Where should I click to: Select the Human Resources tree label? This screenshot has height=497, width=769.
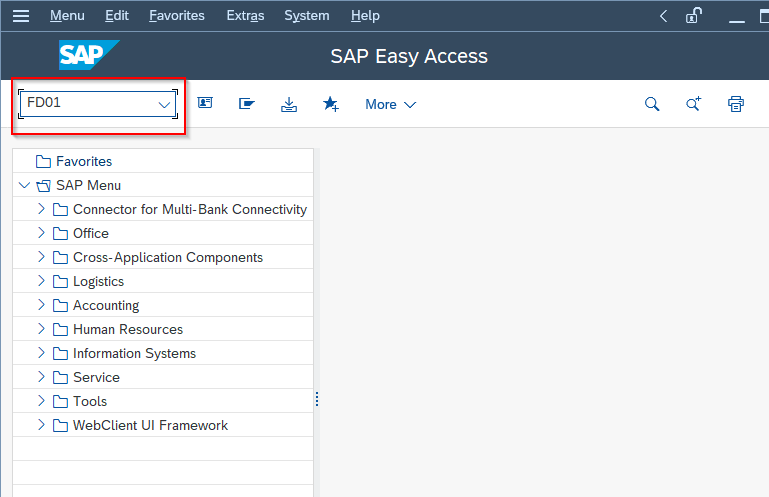tap(128, 330)
